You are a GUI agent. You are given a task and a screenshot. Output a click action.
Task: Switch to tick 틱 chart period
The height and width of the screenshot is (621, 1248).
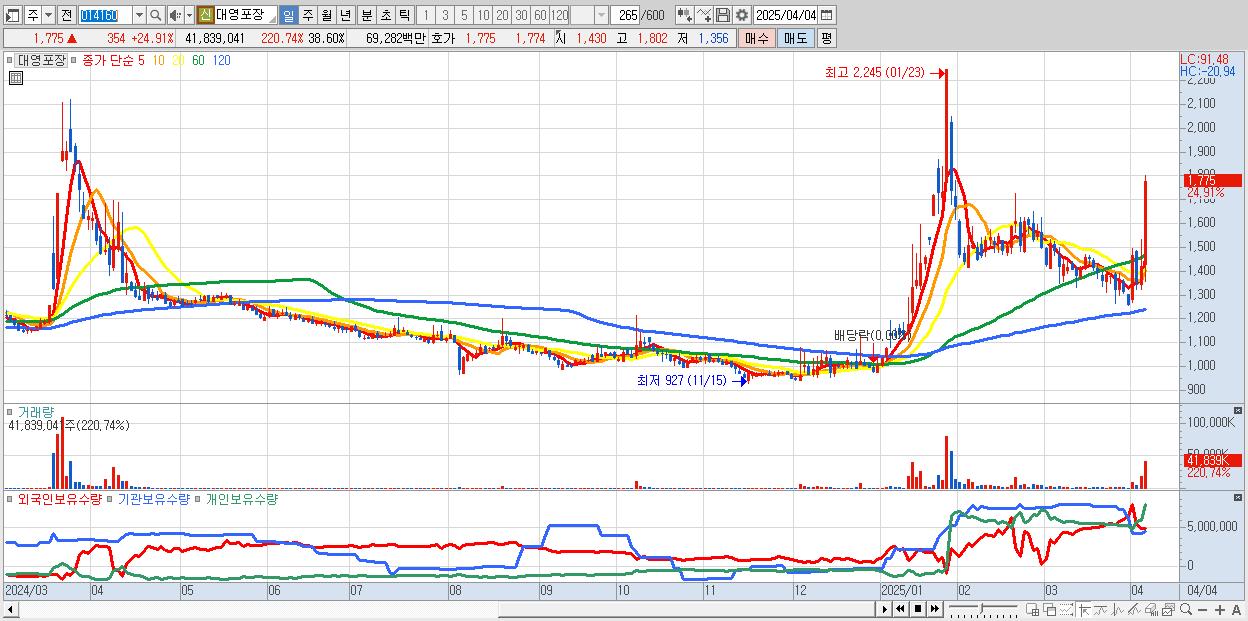(x=405, y=16)
